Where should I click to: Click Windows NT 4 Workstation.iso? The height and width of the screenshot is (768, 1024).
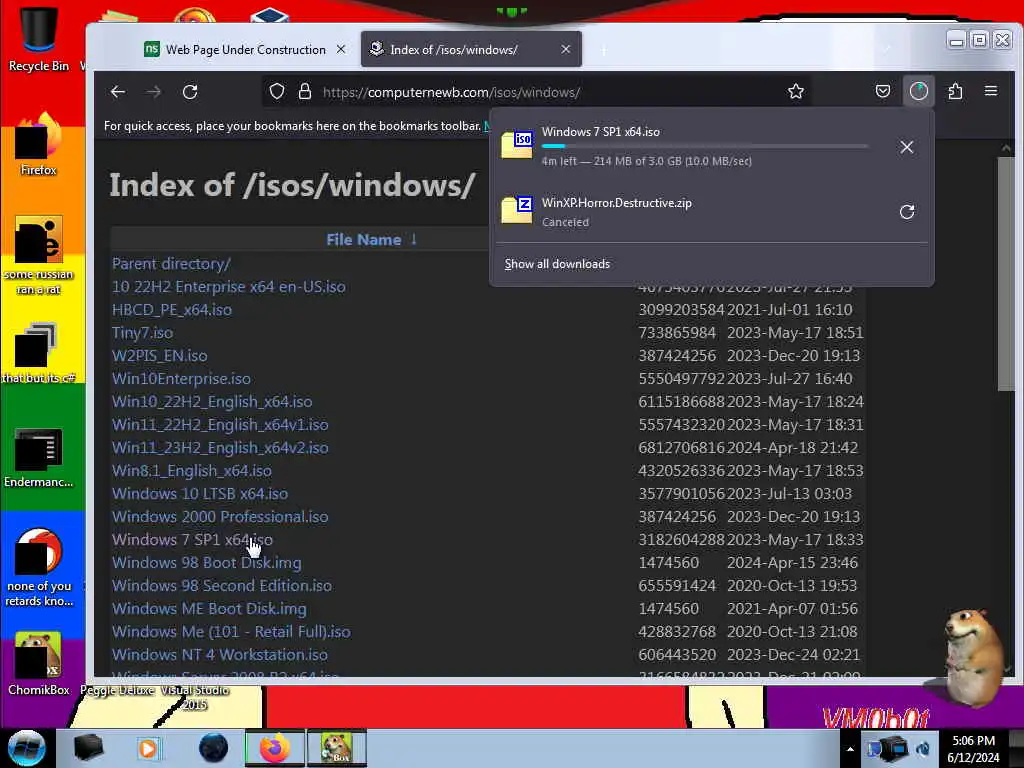coord(219,654)
